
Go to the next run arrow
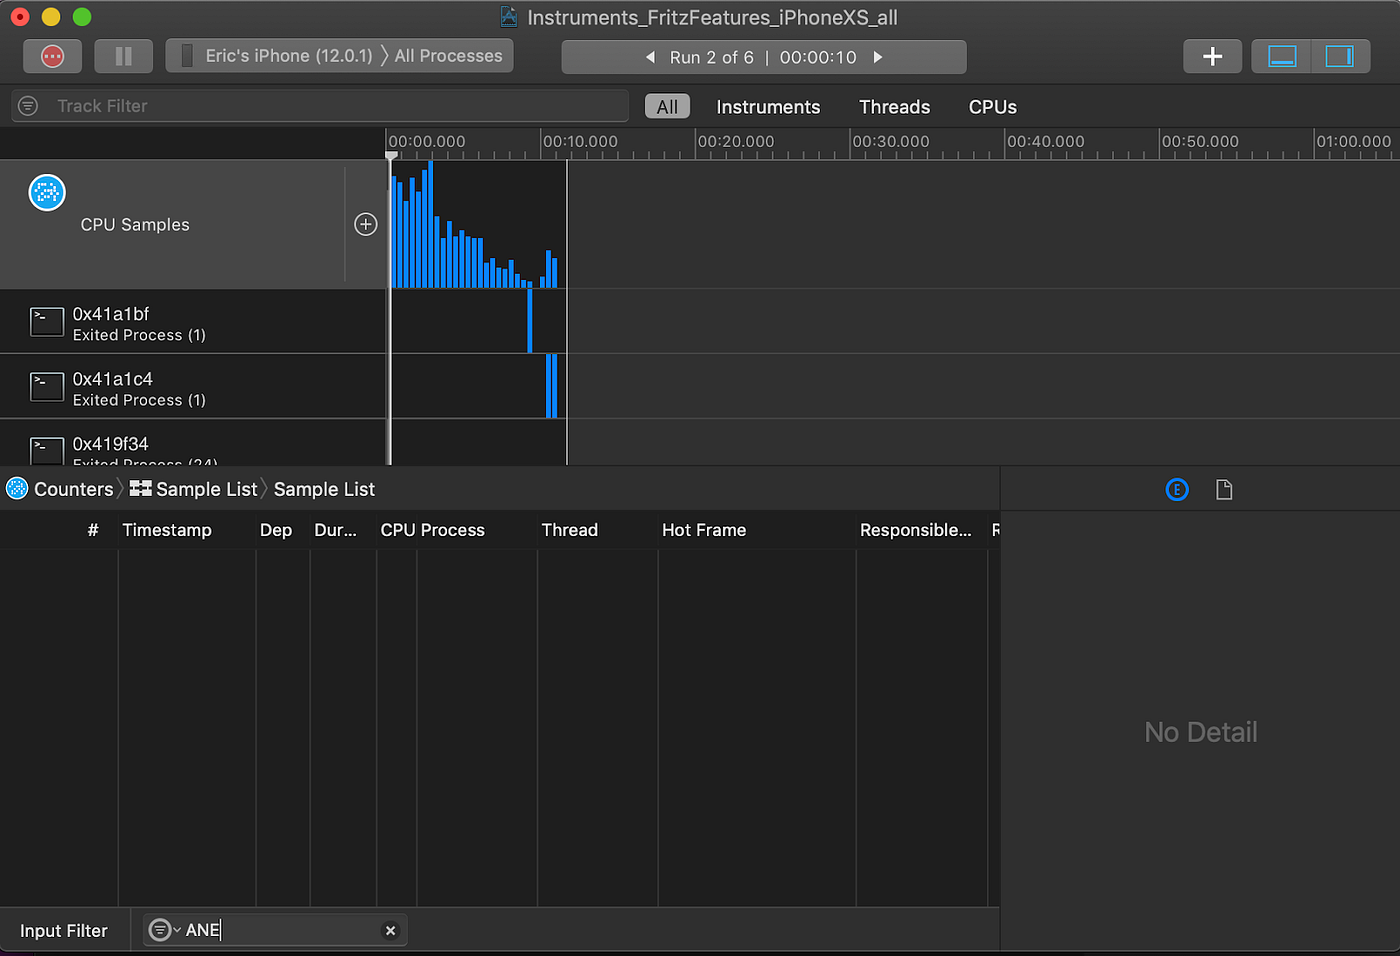(878, 57)
